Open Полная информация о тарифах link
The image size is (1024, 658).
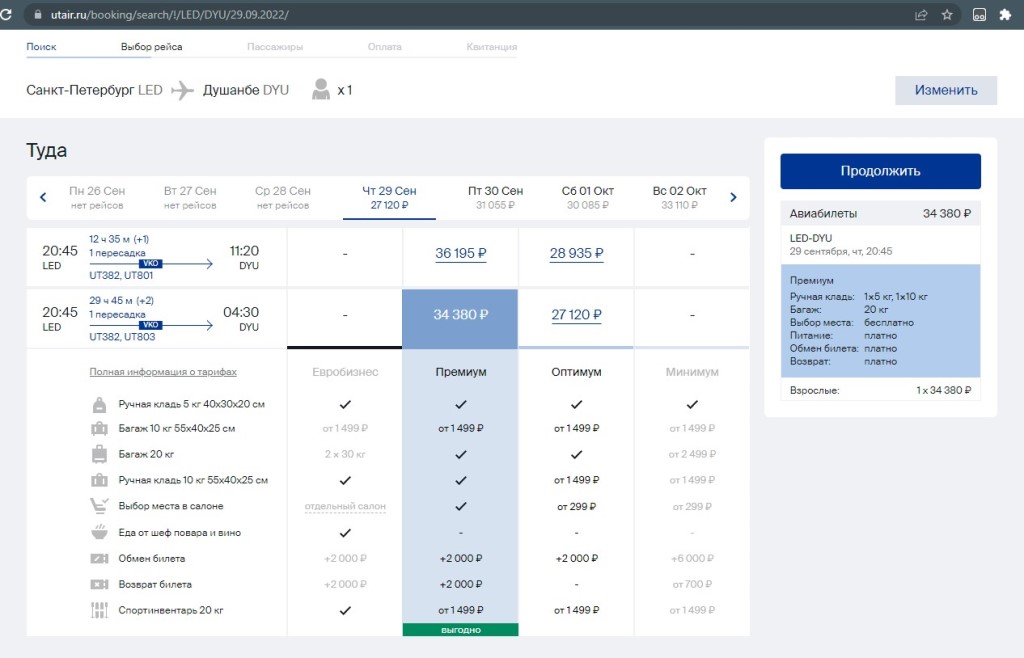coord(163,372)
